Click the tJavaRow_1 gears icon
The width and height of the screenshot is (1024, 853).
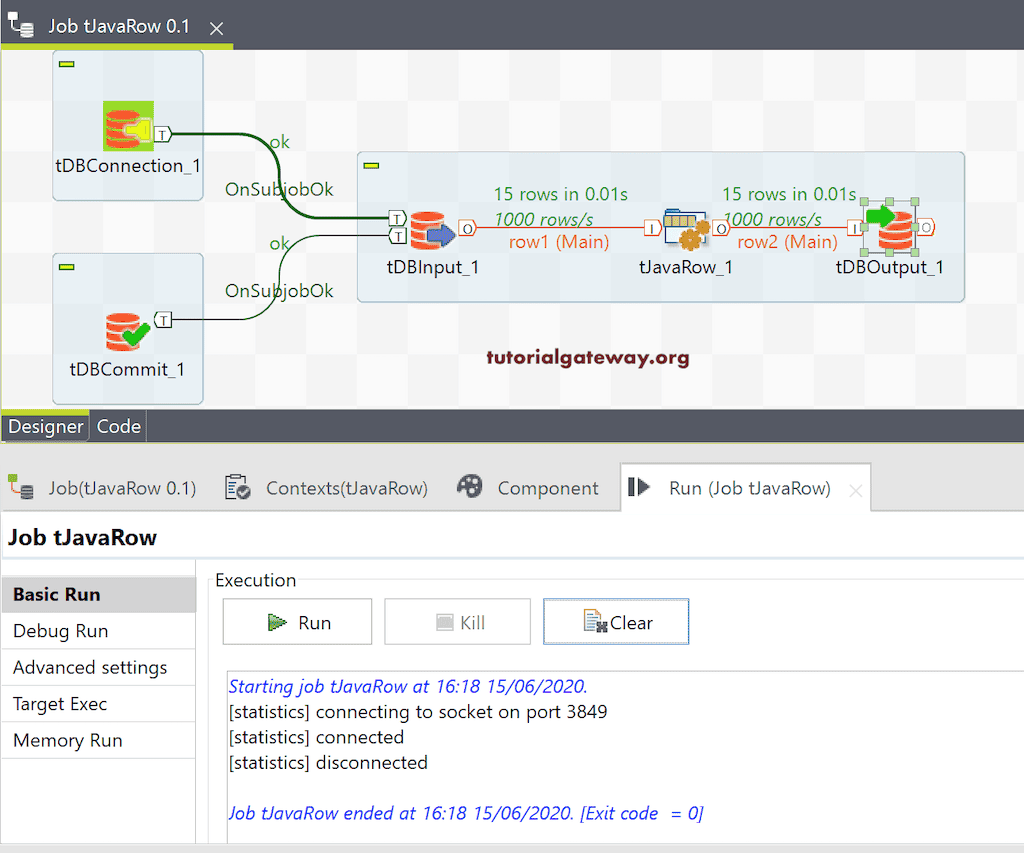[686, 228]
